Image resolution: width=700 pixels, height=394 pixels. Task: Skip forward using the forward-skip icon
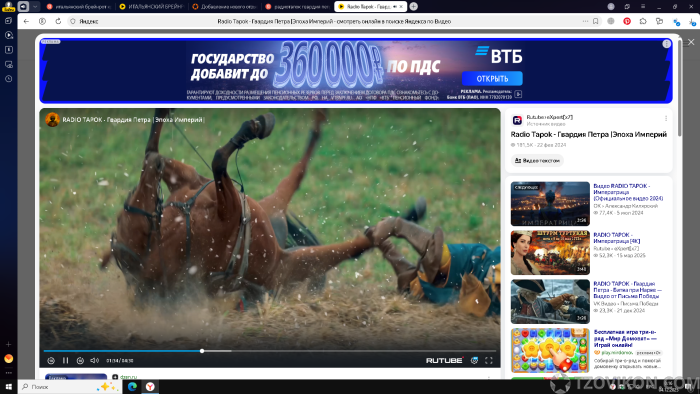[80, 361]
